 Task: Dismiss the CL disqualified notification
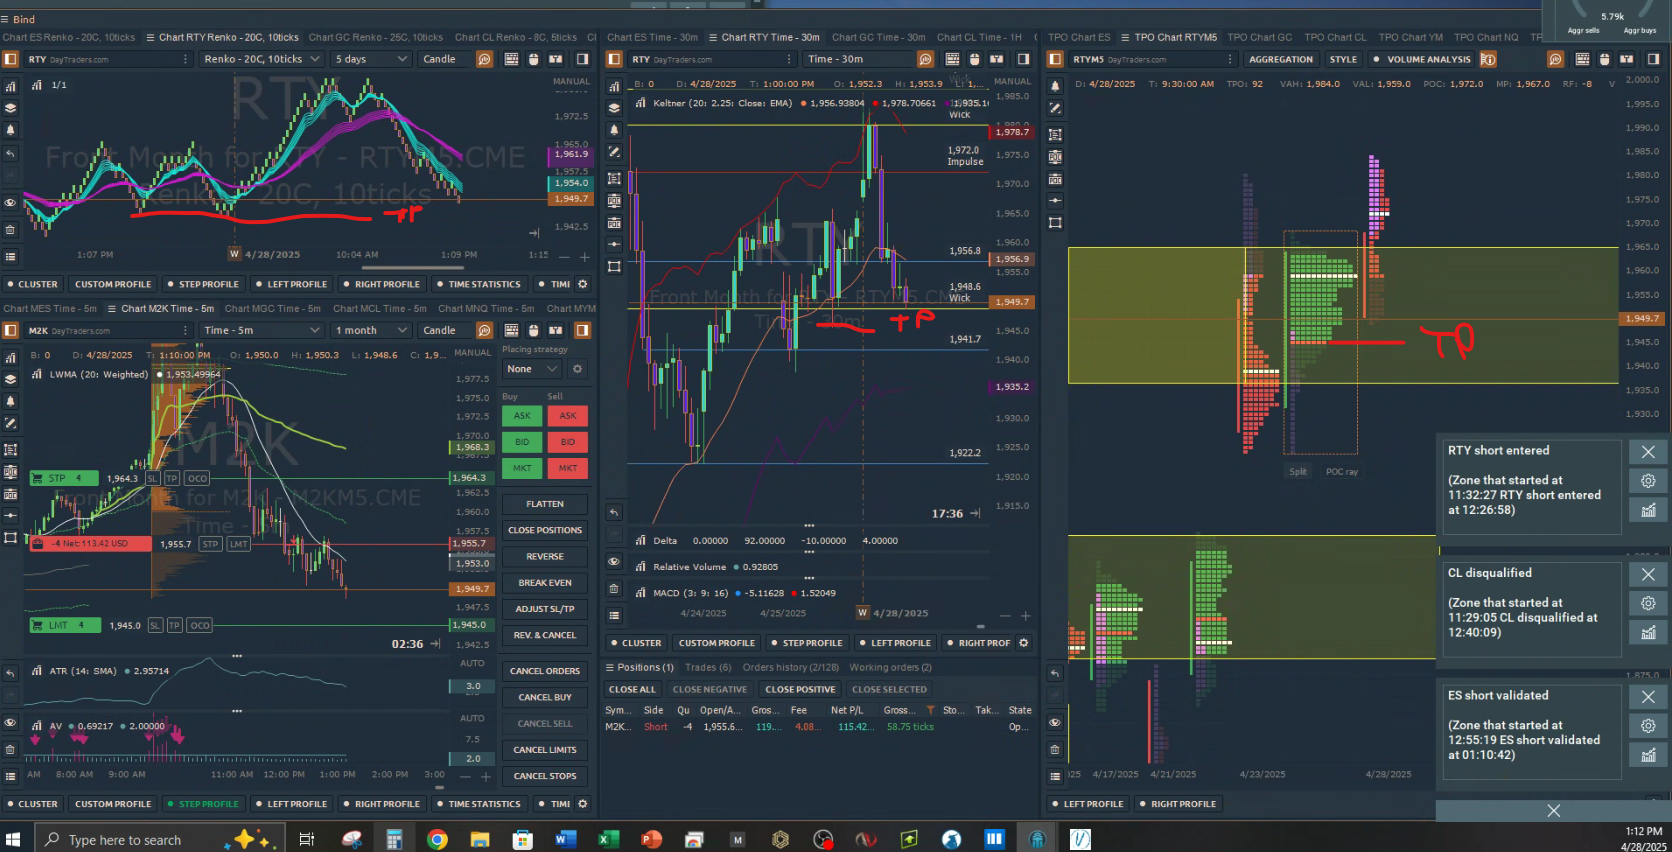point(1648,574)
